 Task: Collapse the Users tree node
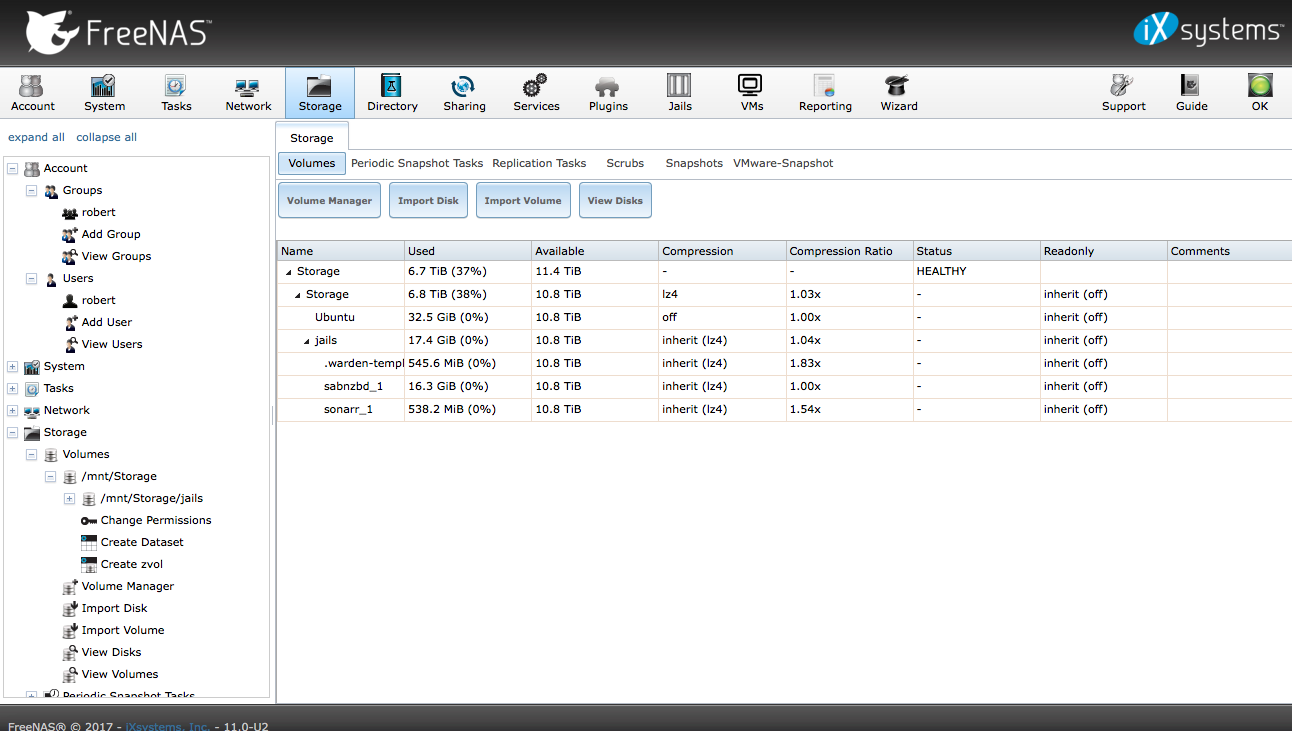(31, 278)
